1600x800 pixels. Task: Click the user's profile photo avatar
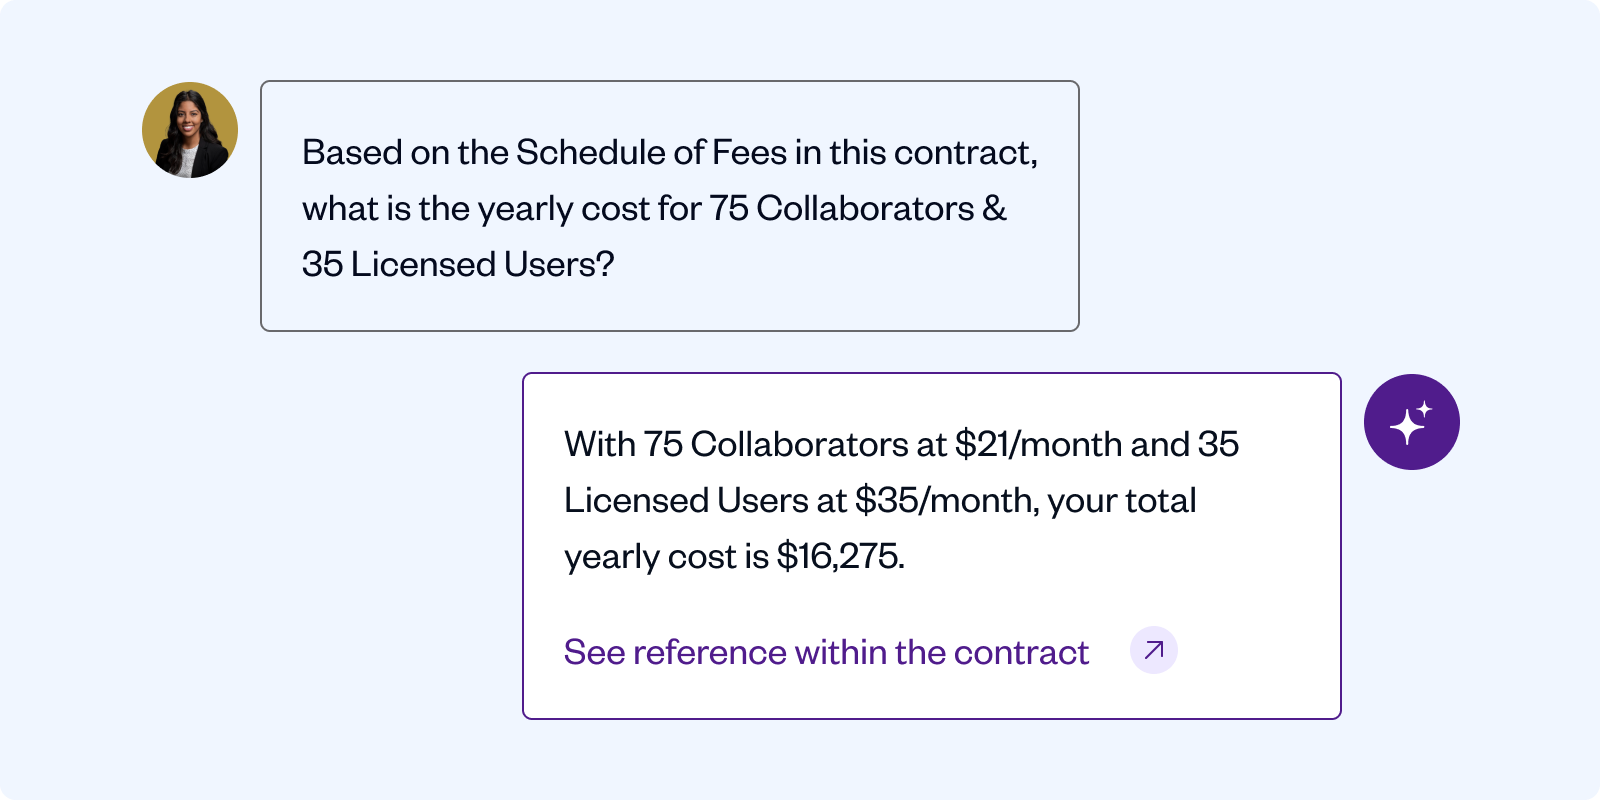point(190,130)
